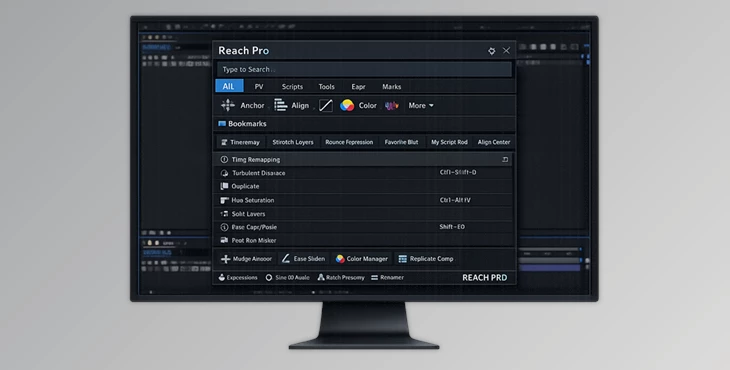This screenshot has height=370, width=730.
Task: Open the My Script Rod bookmark
Action: pyautogui.click(x=449, y=142)
